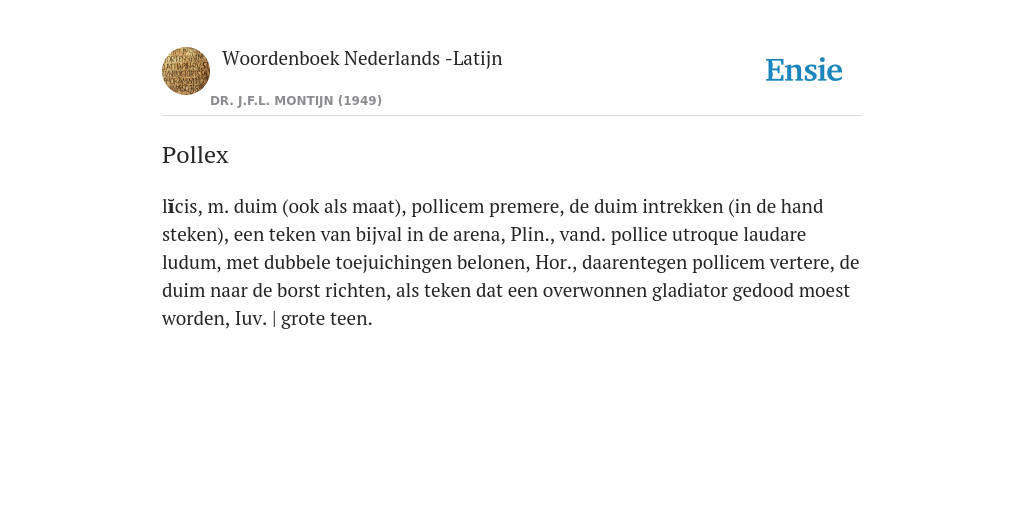
Task: Click the phrase pollice utroque laudare
Action: (709, 234)
